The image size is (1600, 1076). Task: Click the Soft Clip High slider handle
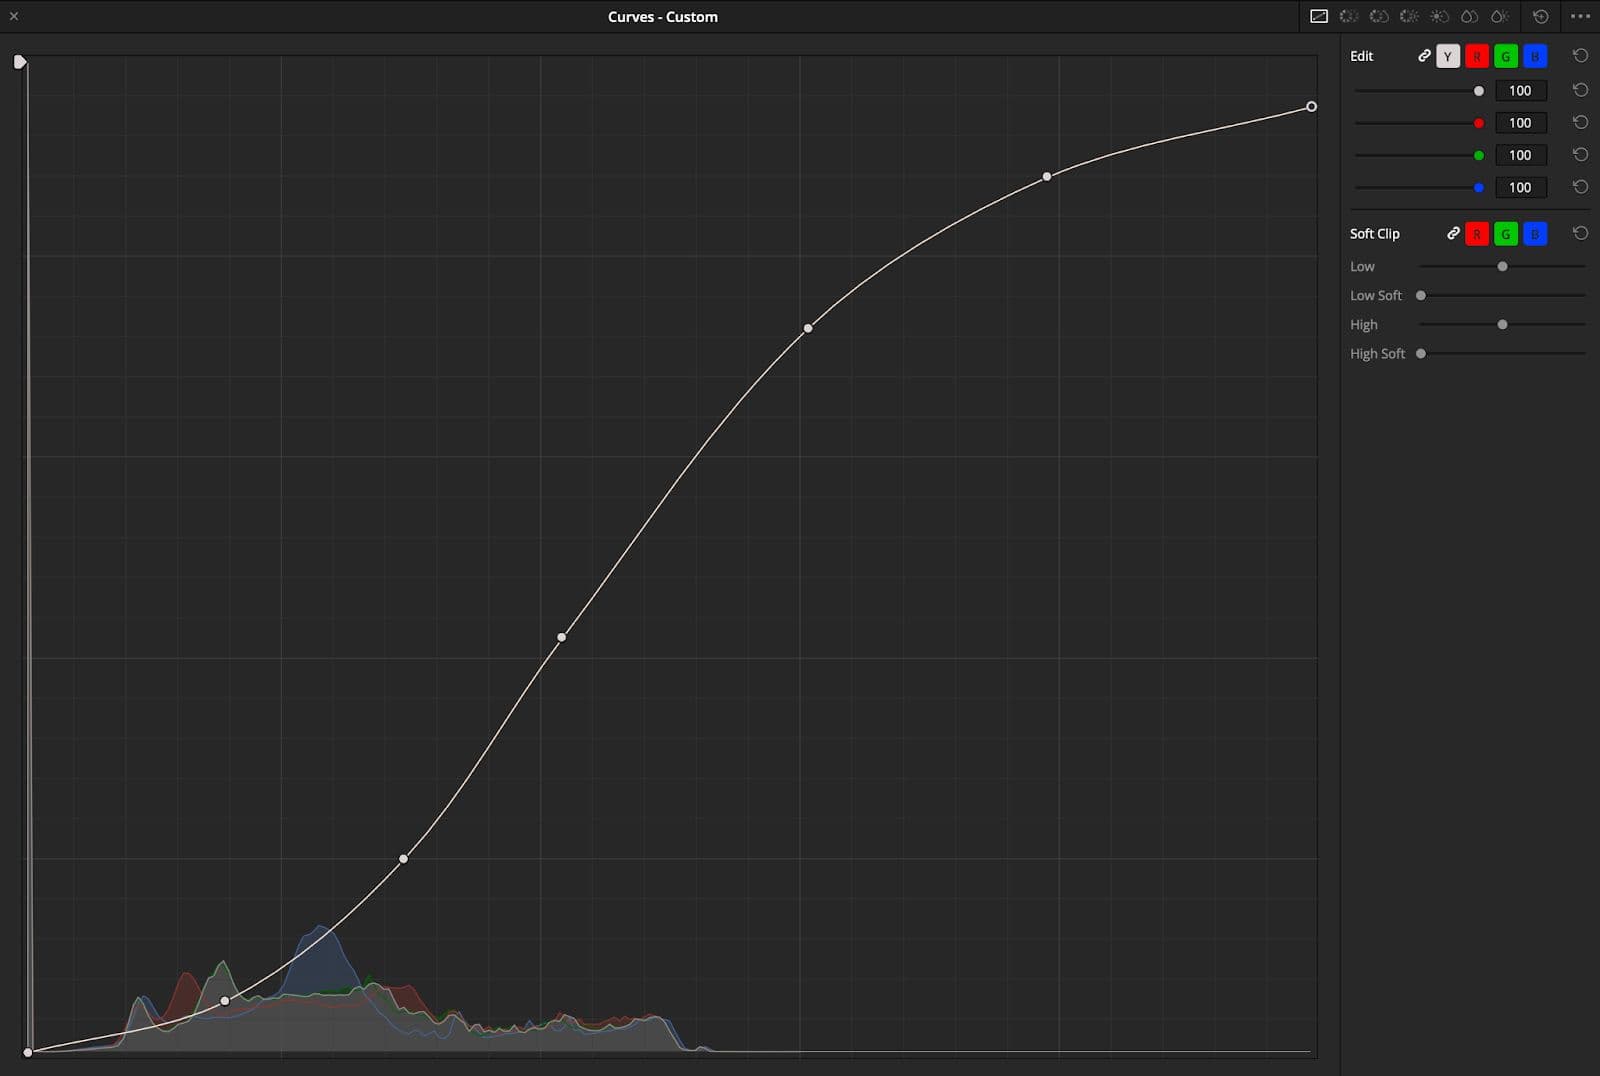coord(1502,325)
